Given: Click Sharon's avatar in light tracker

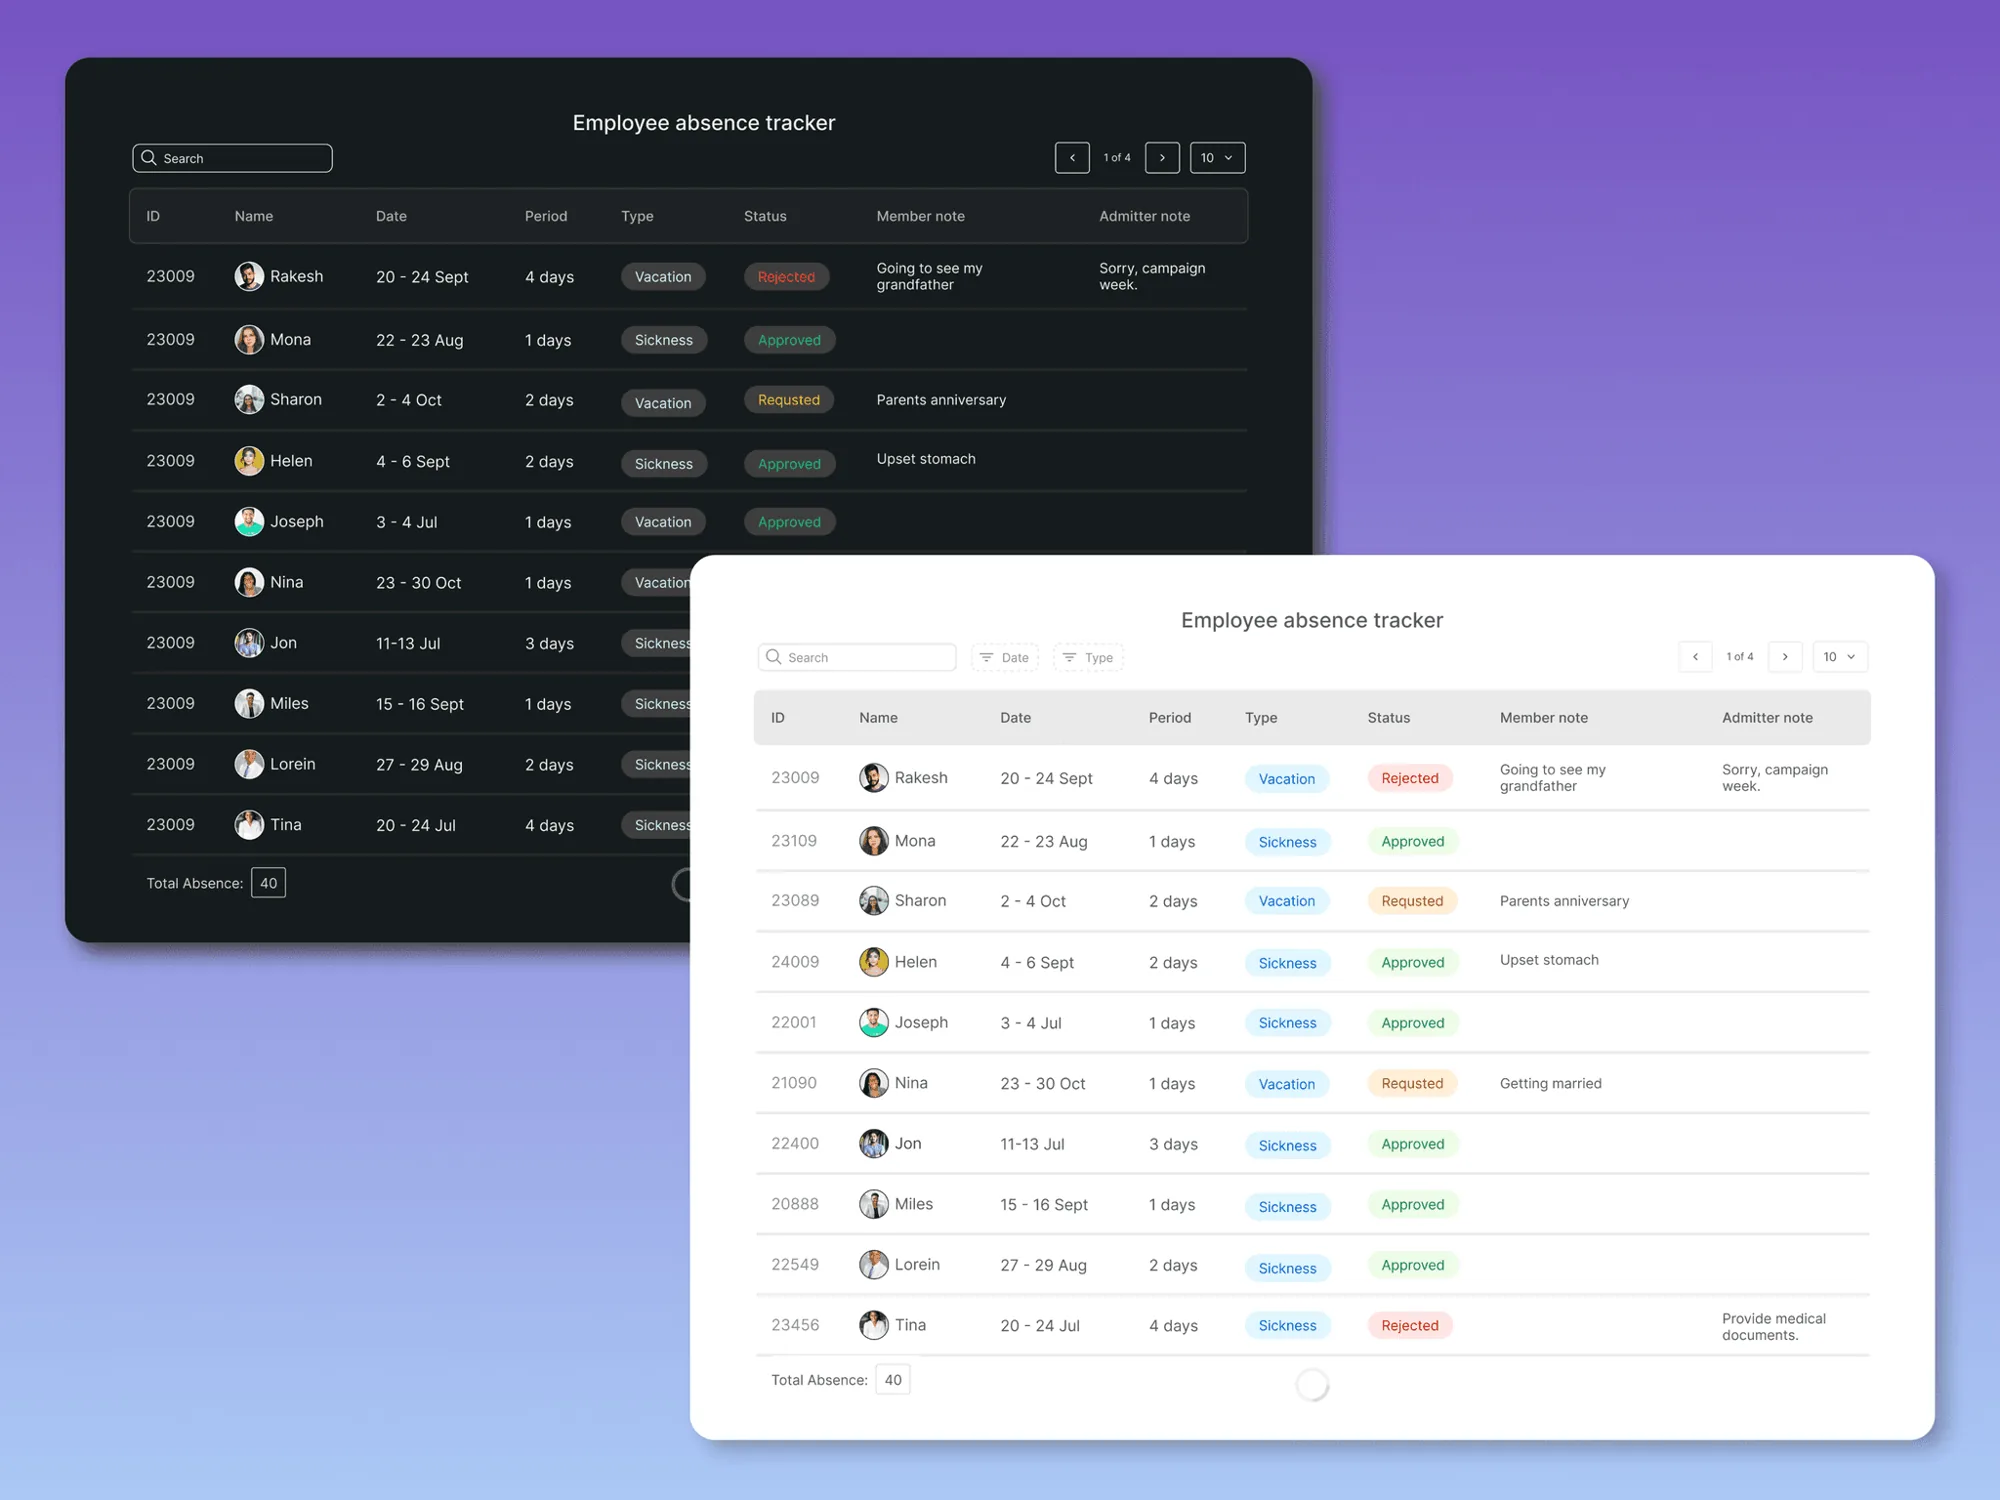Looking at the screenshot, I should 874,901.
